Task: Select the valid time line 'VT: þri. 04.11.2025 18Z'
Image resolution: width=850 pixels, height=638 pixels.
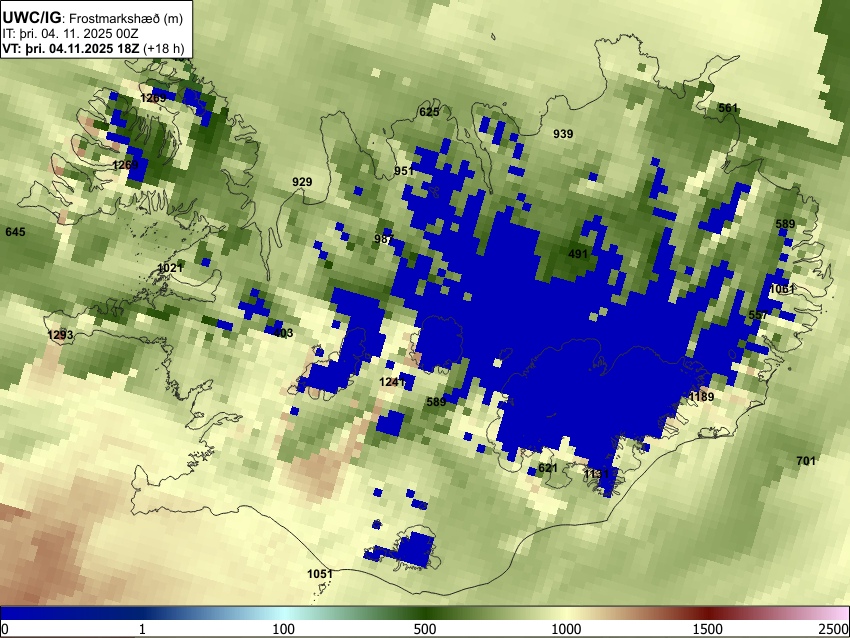Action: (72, 48)
